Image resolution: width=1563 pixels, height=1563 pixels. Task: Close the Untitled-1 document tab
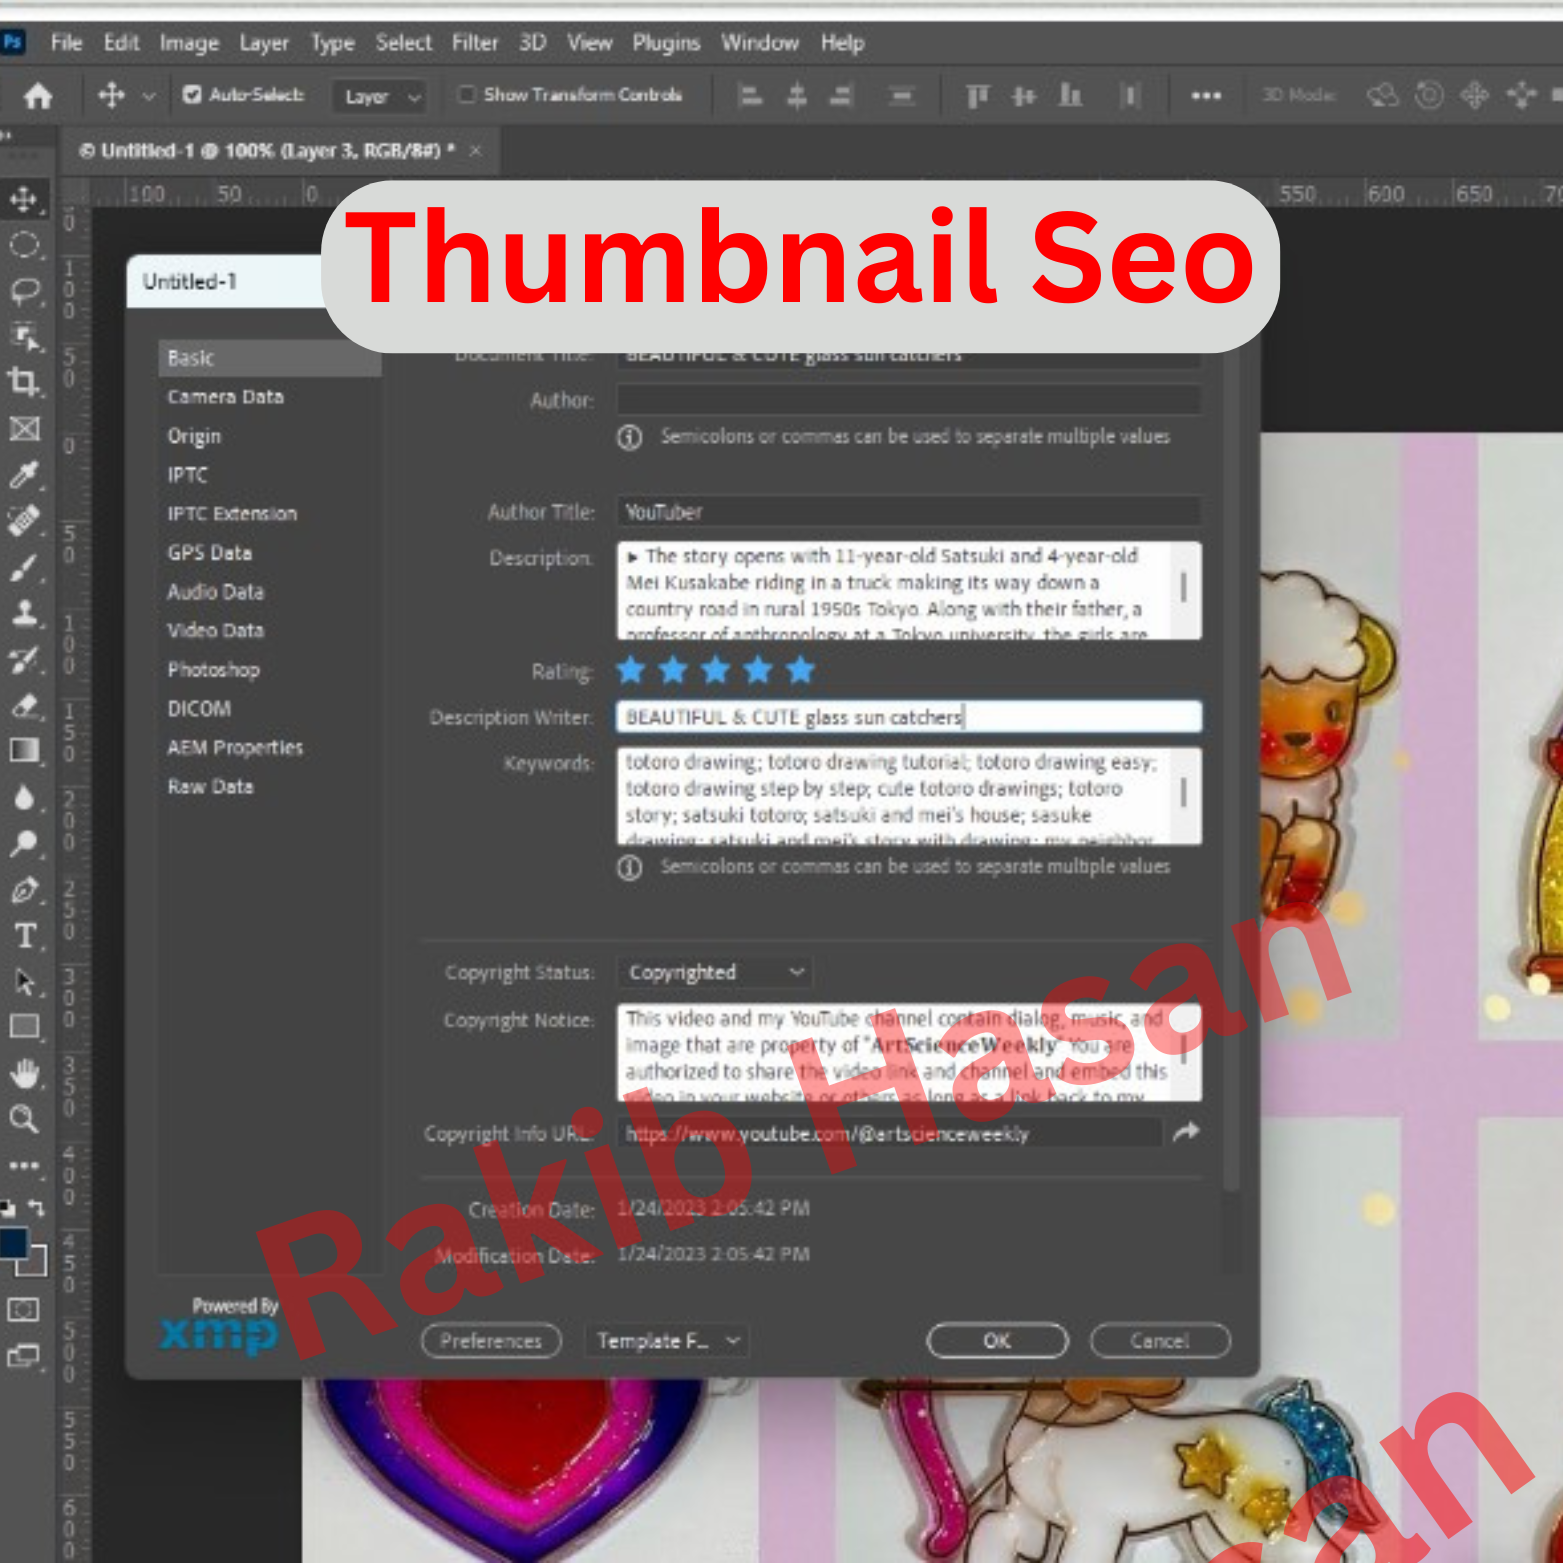coord(475,150)
